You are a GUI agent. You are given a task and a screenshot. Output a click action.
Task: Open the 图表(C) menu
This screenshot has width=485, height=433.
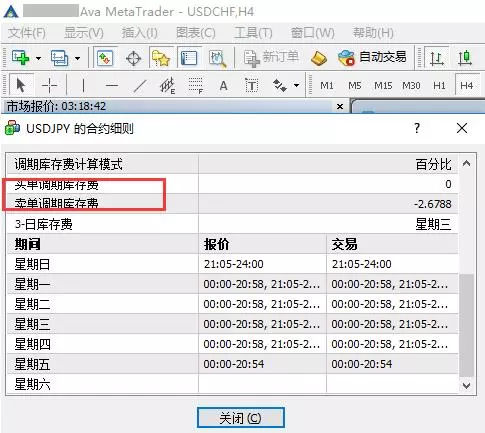196,33
